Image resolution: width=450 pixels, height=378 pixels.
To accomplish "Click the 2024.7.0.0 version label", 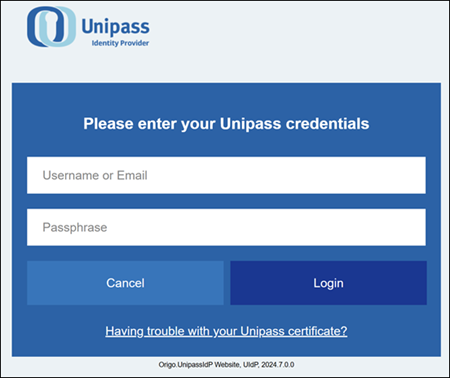I will (x=278, y=365).
